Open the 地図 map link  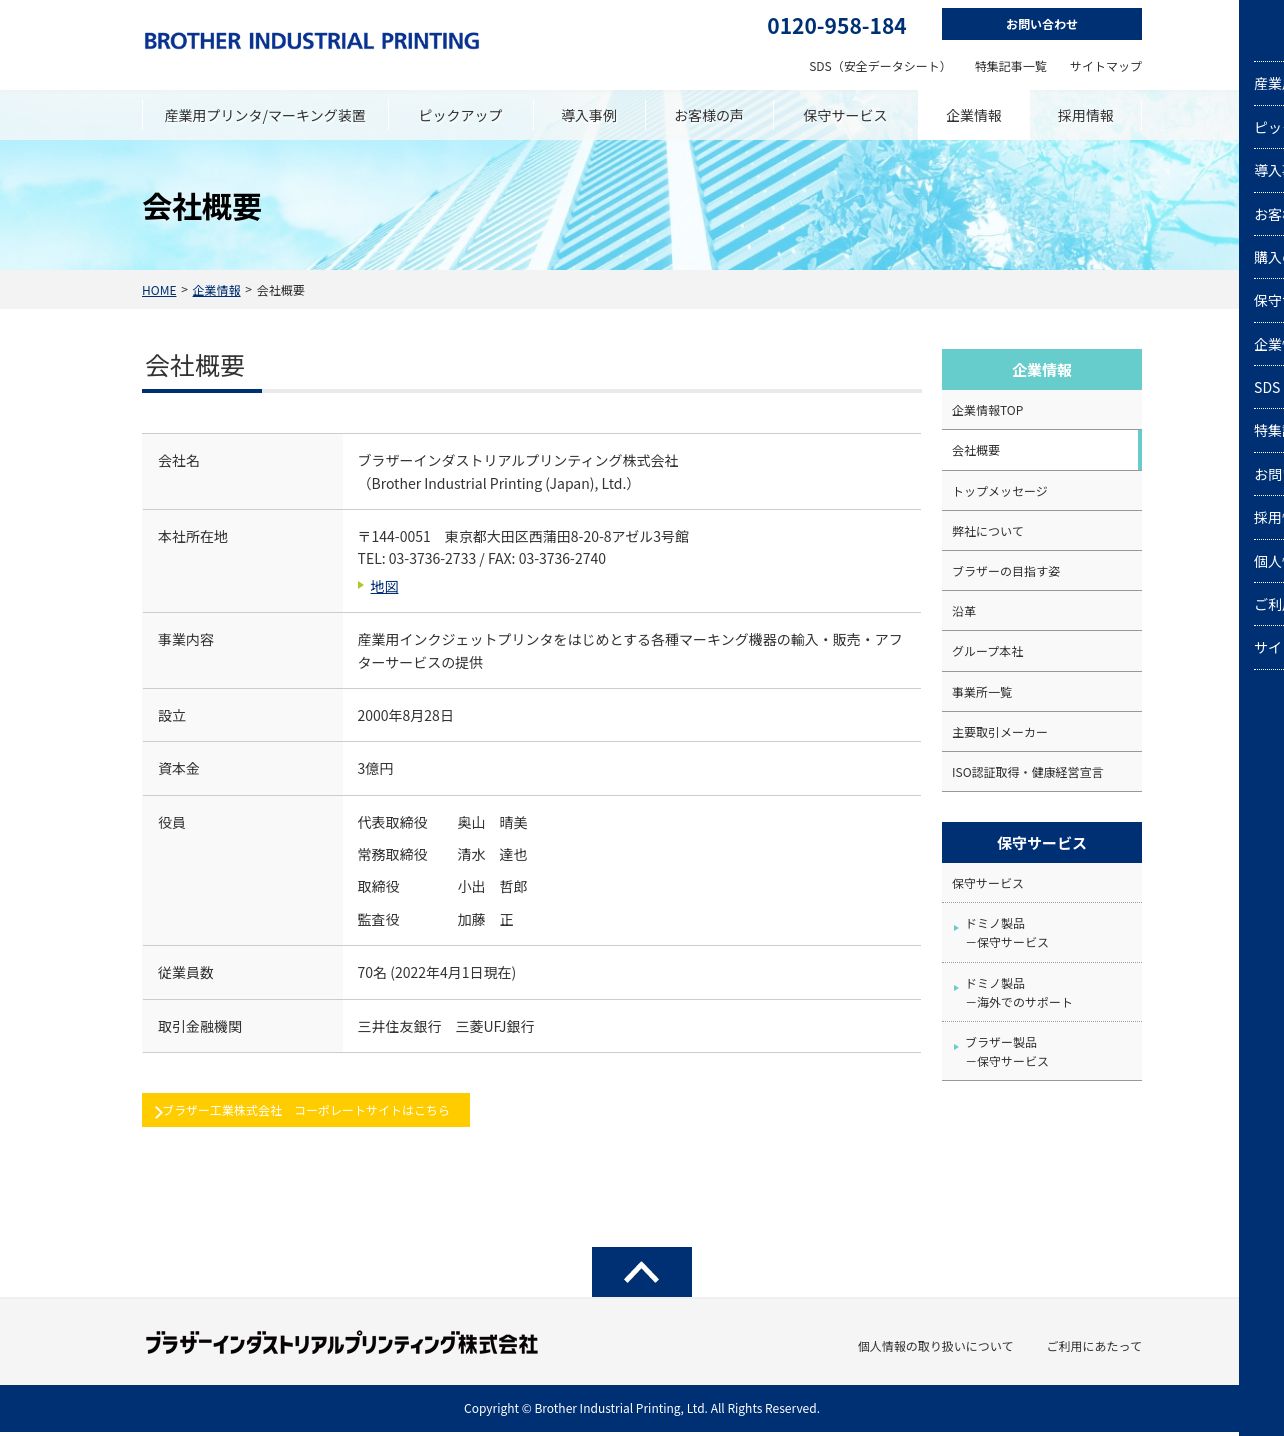pos(384,587)
